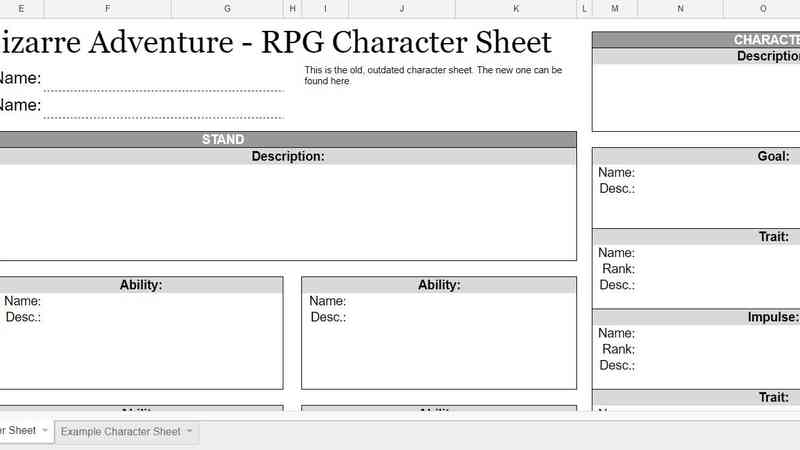Select column F header
Screen dimensions: 800x450
107,9
